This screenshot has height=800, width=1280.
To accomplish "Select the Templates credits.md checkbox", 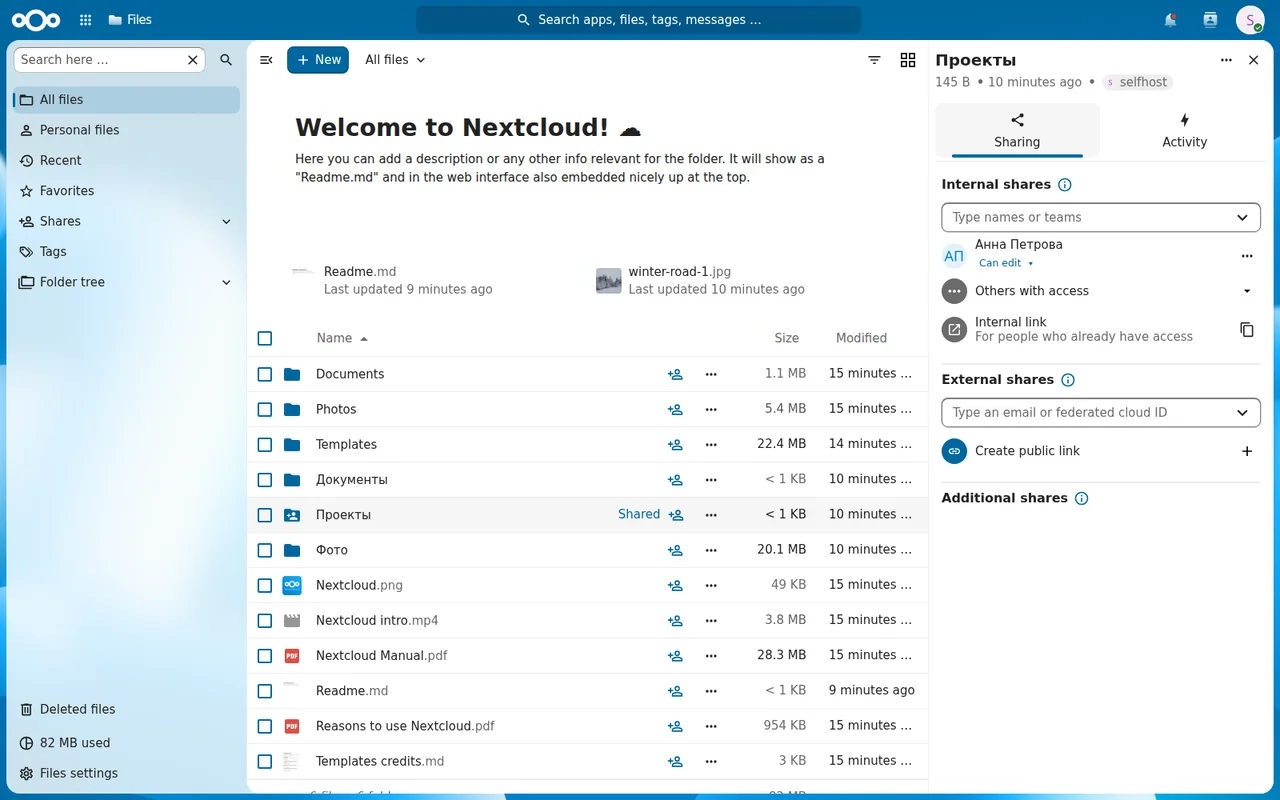I will click(265, 761).
